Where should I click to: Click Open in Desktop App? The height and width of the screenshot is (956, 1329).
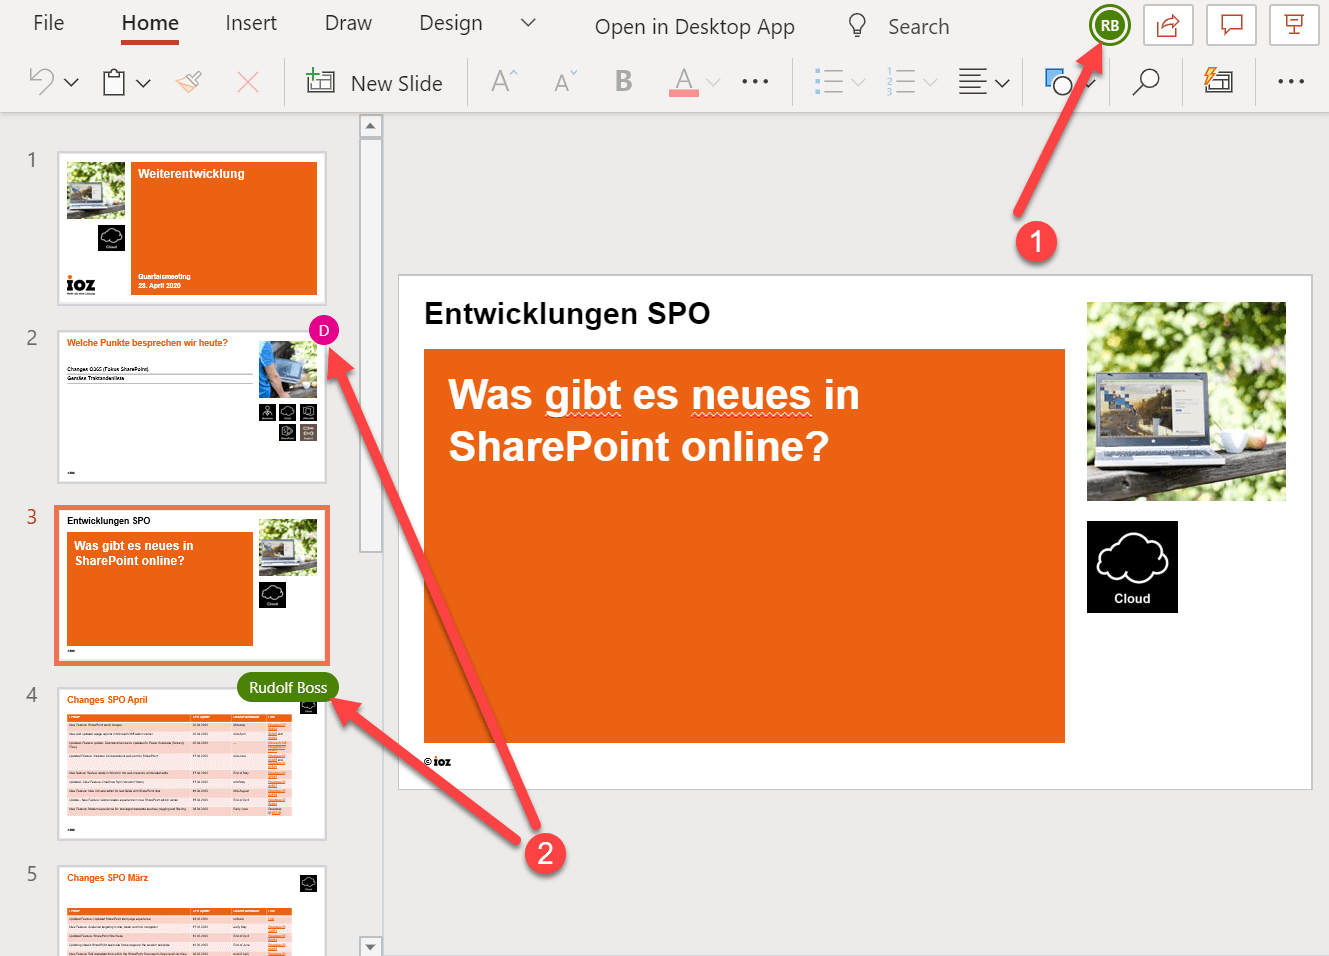694,27
